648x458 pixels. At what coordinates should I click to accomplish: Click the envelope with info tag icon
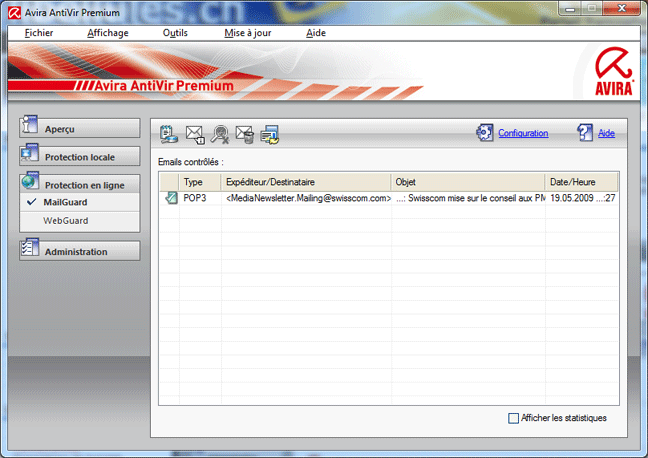pyautogui.click(x=195, y=134)
